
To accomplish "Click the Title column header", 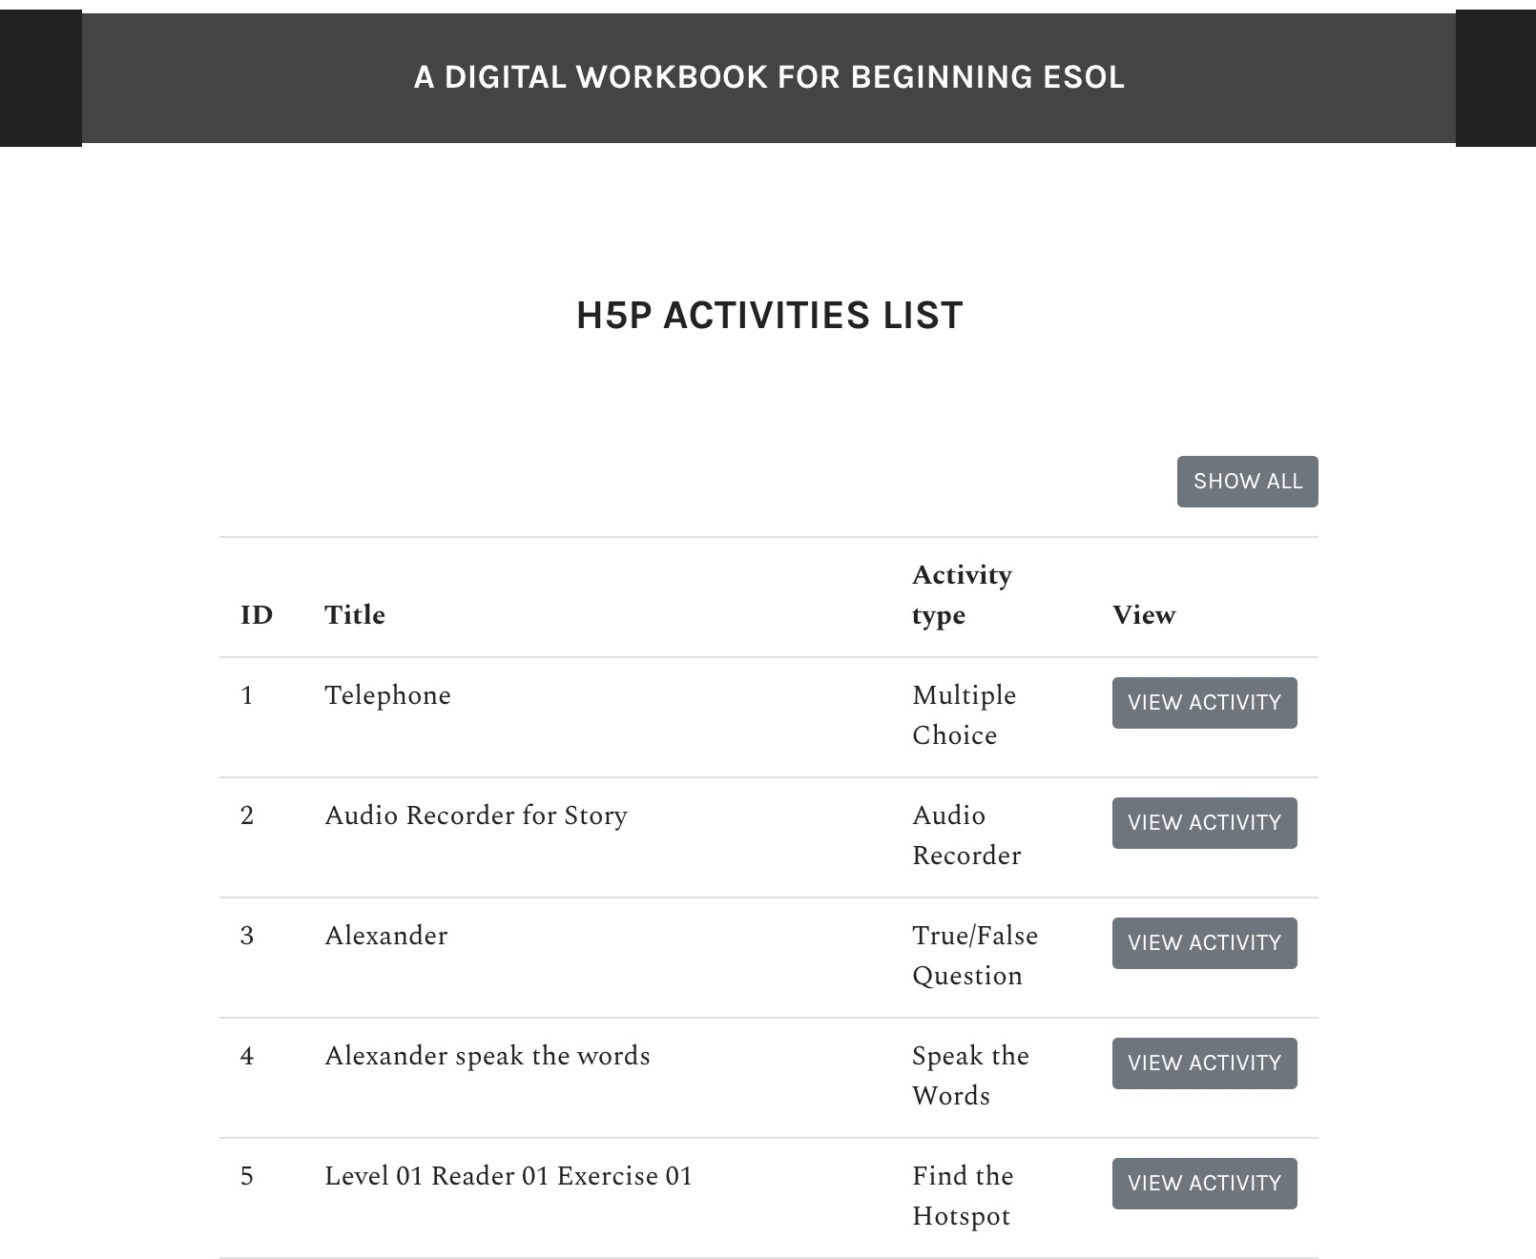I will click(354, 614).
